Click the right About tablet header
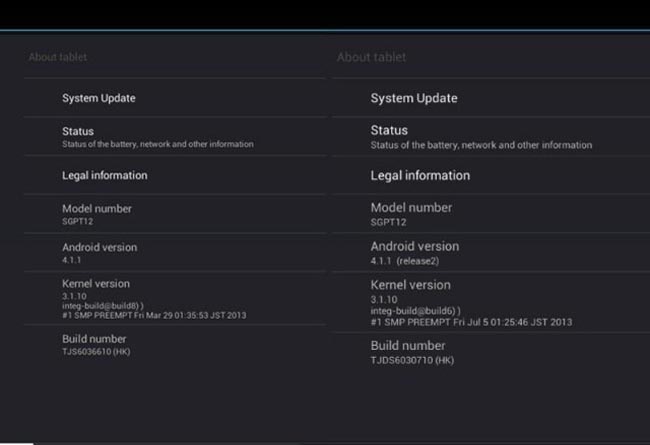The width and height of the screenshot is (650, 445). pos(371,57)
